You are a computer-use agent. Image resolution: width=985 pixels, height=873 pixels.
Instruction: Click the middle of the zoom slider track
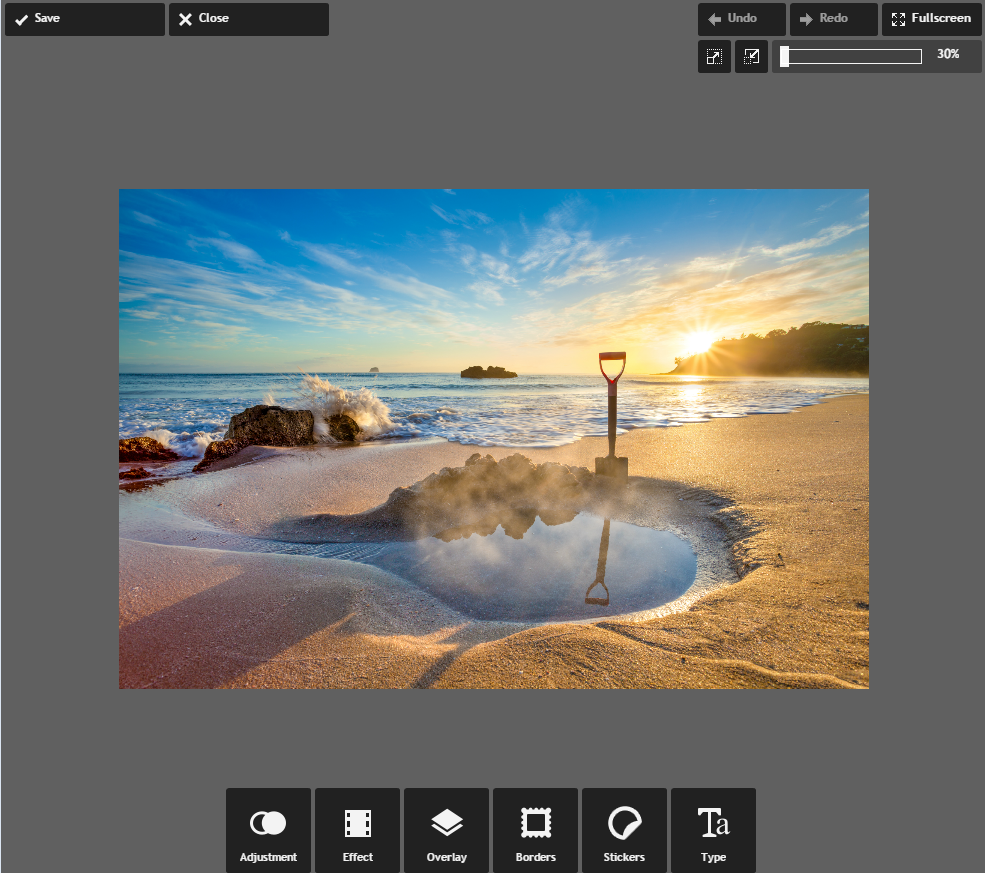point(851,57)
